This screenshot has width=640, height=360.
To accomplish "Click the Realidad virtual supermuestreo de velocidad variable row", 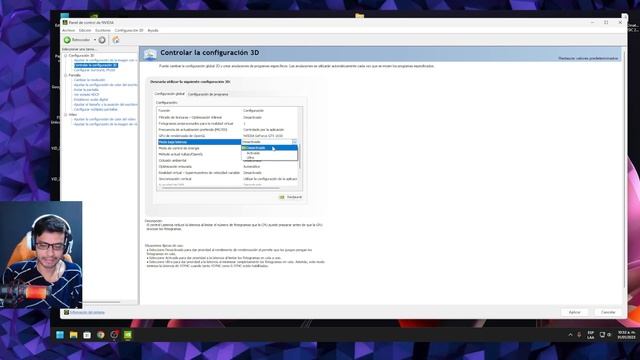I will pos(228,173).
